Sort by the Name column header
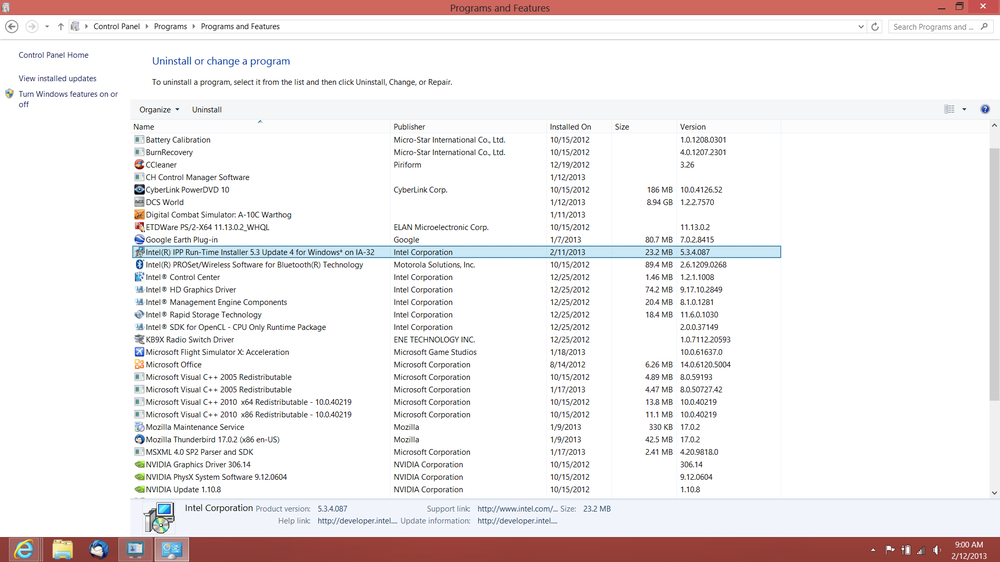This screenshot has height=562, width=1000. pos(261,127)
